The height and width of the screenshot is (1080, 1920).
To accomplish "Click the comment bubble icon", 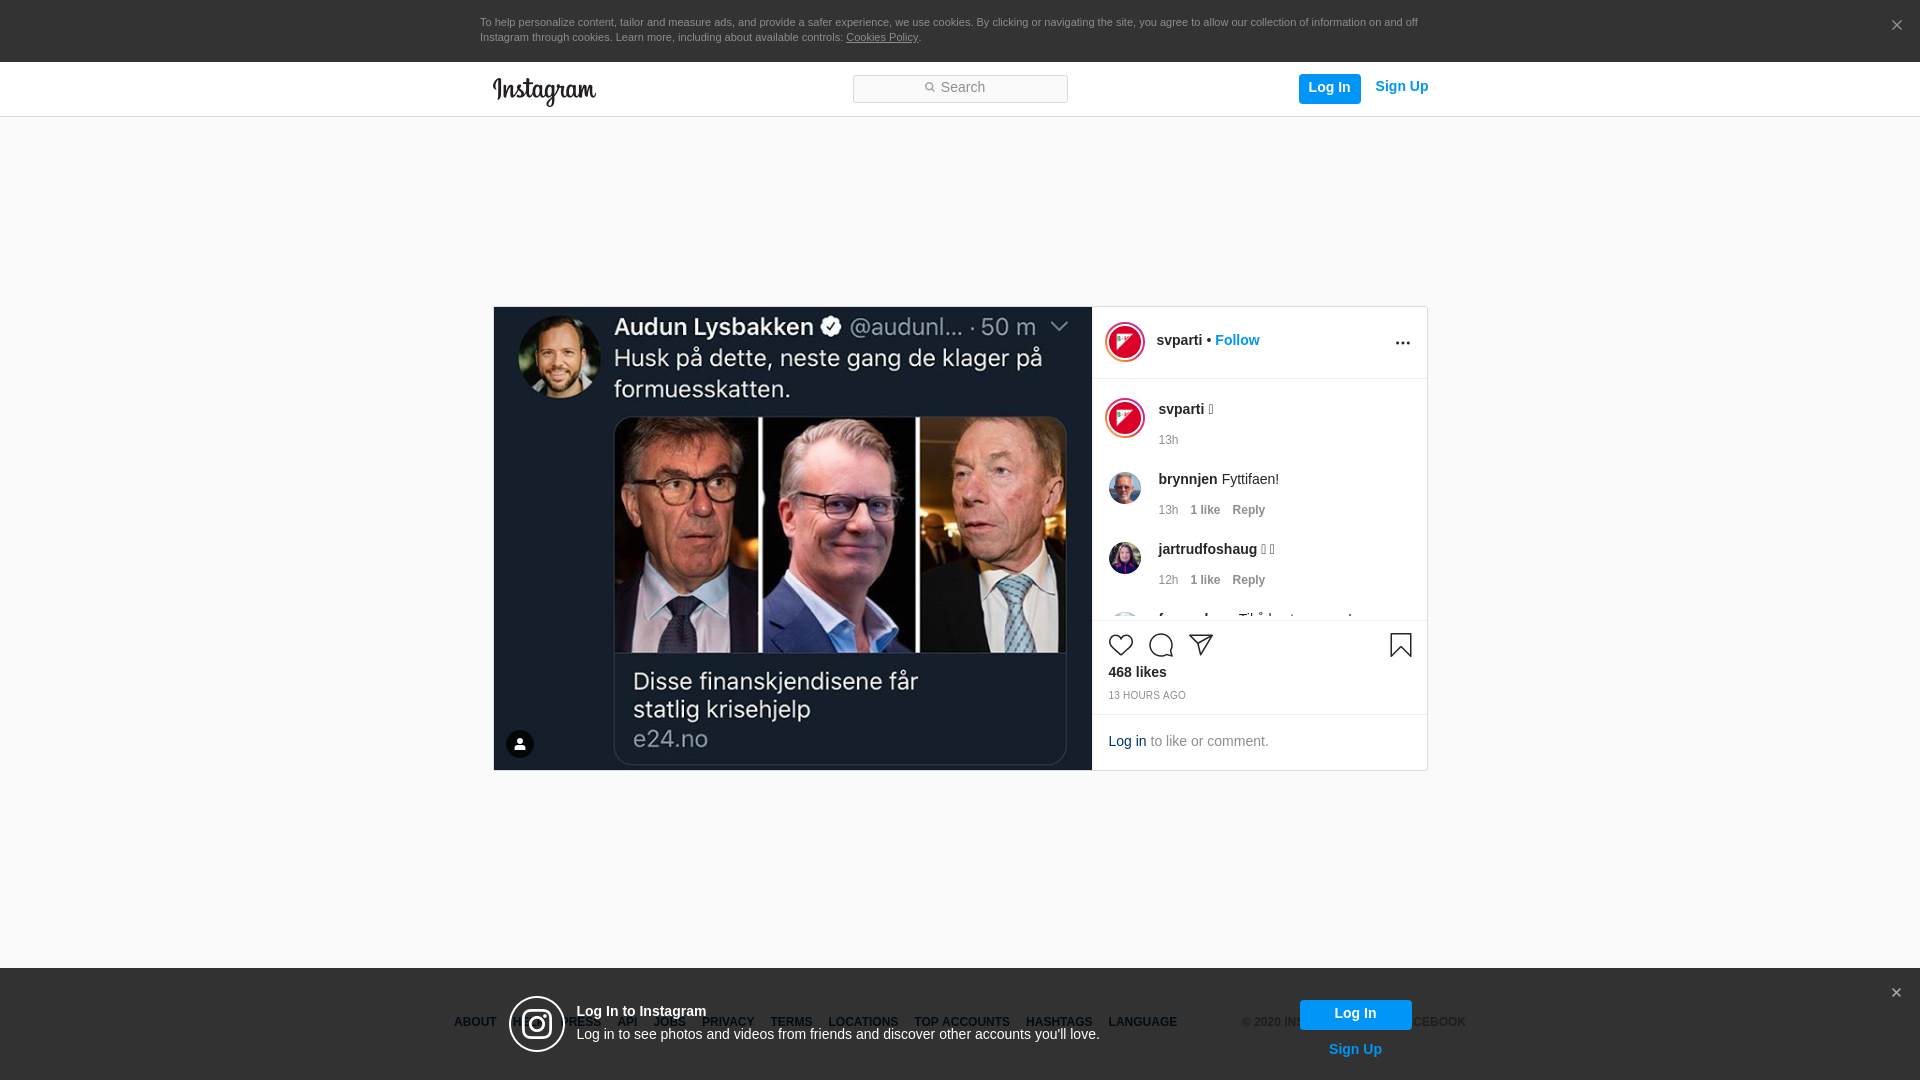I will click(x=1161, y=645).
